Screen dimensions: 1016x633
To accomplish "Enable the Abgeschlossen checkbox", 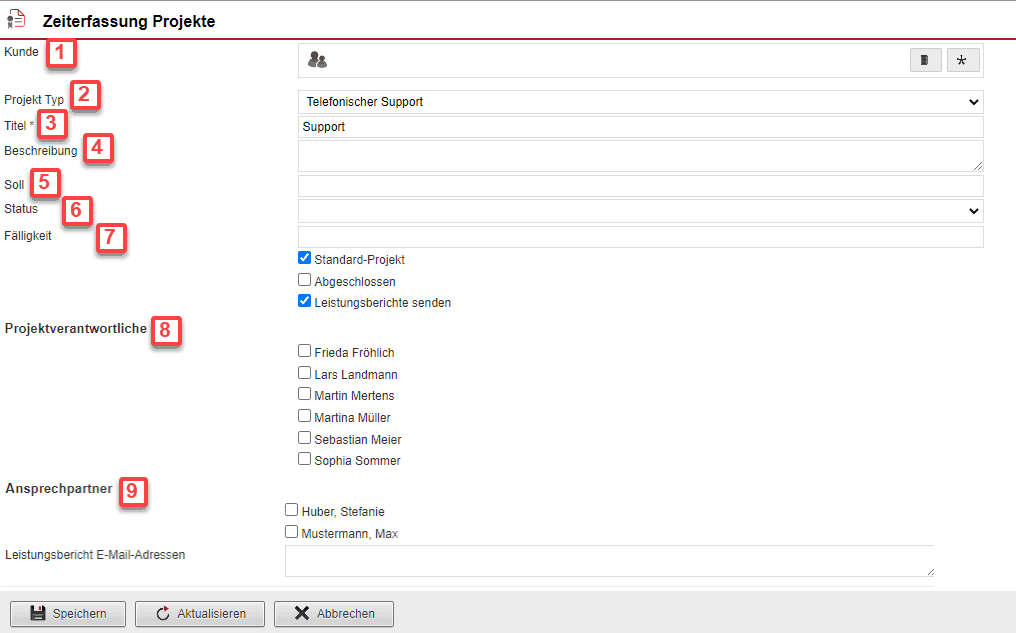I will pos(305,280).
